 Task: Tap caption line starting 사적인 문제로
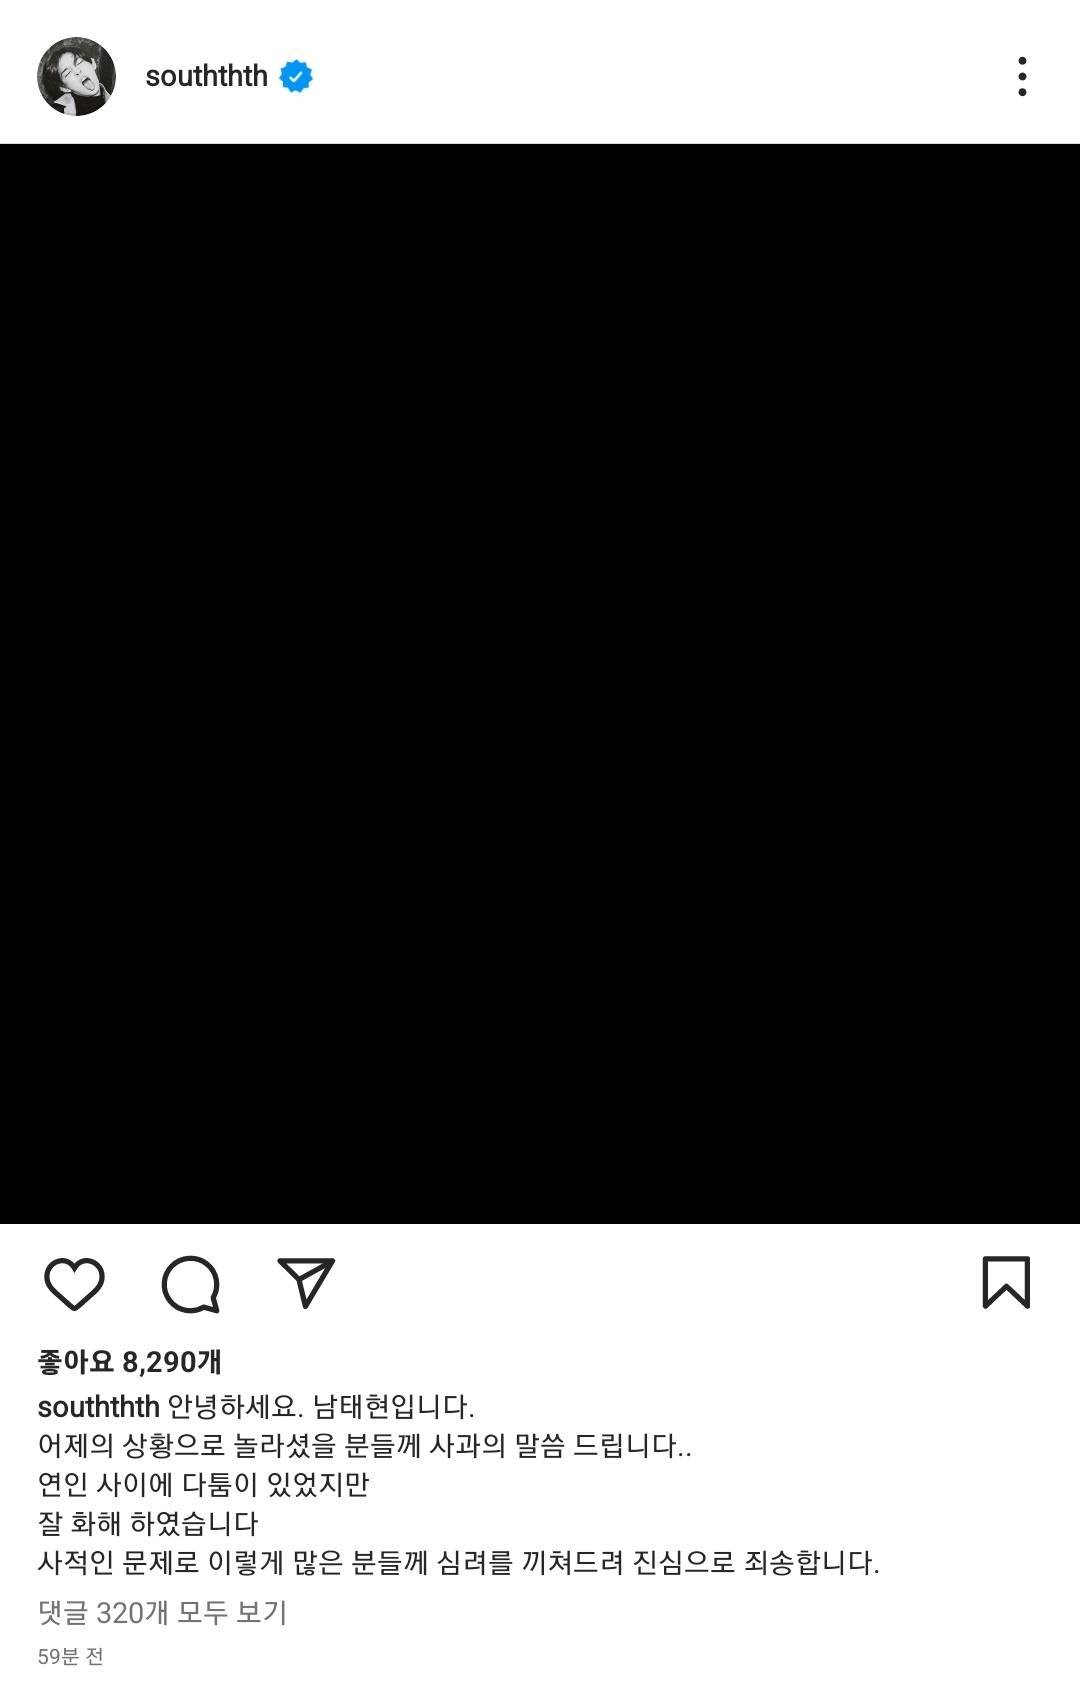459,1562
